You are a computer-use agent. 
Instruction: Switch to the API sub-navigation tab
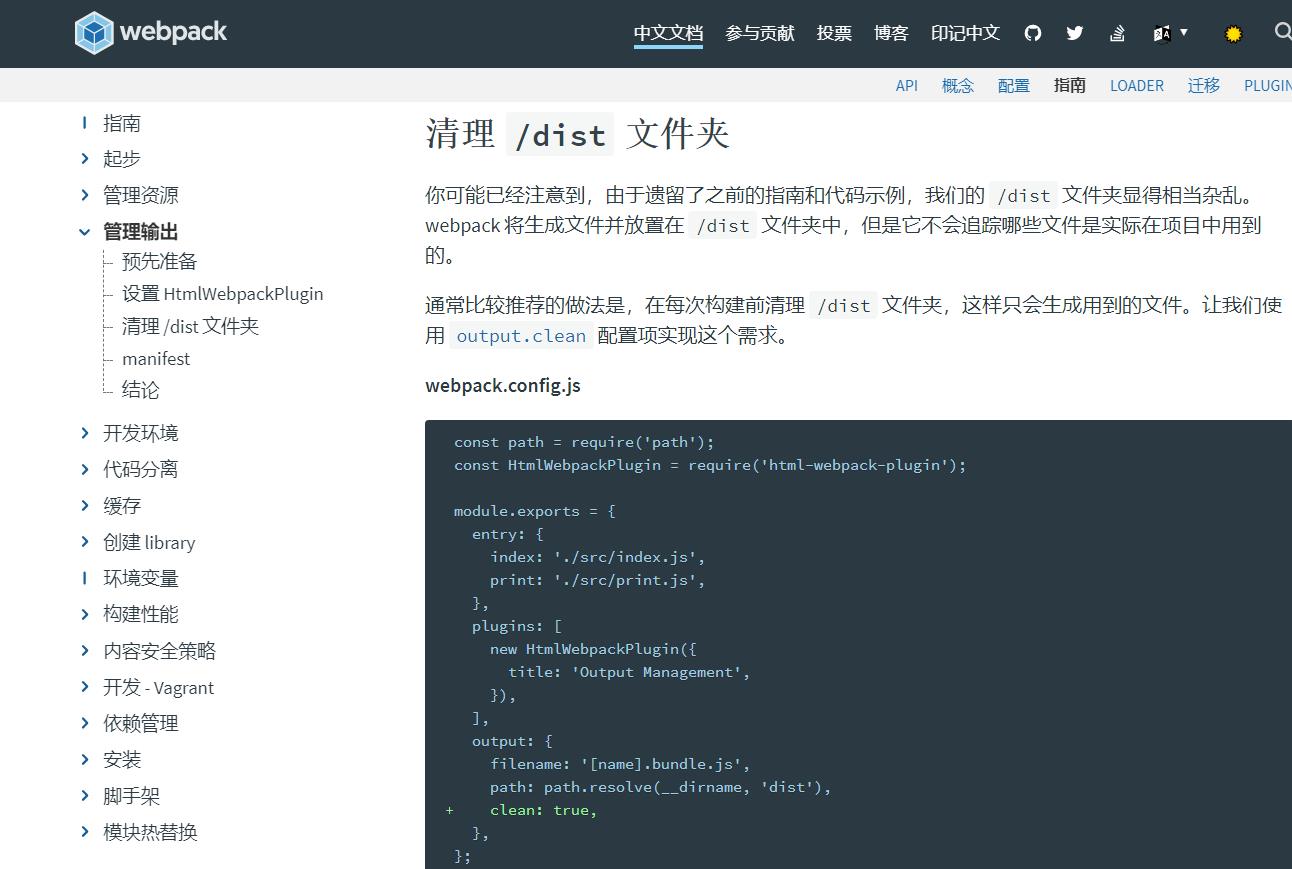(x=907, y=85)
